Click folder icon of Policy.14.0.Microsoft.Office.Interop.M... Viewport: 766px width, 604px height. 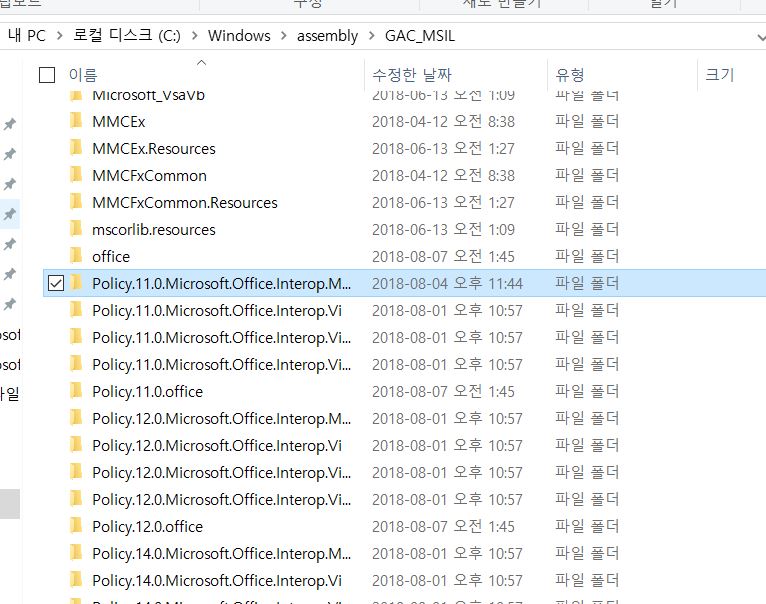click(x=76, y=553)
